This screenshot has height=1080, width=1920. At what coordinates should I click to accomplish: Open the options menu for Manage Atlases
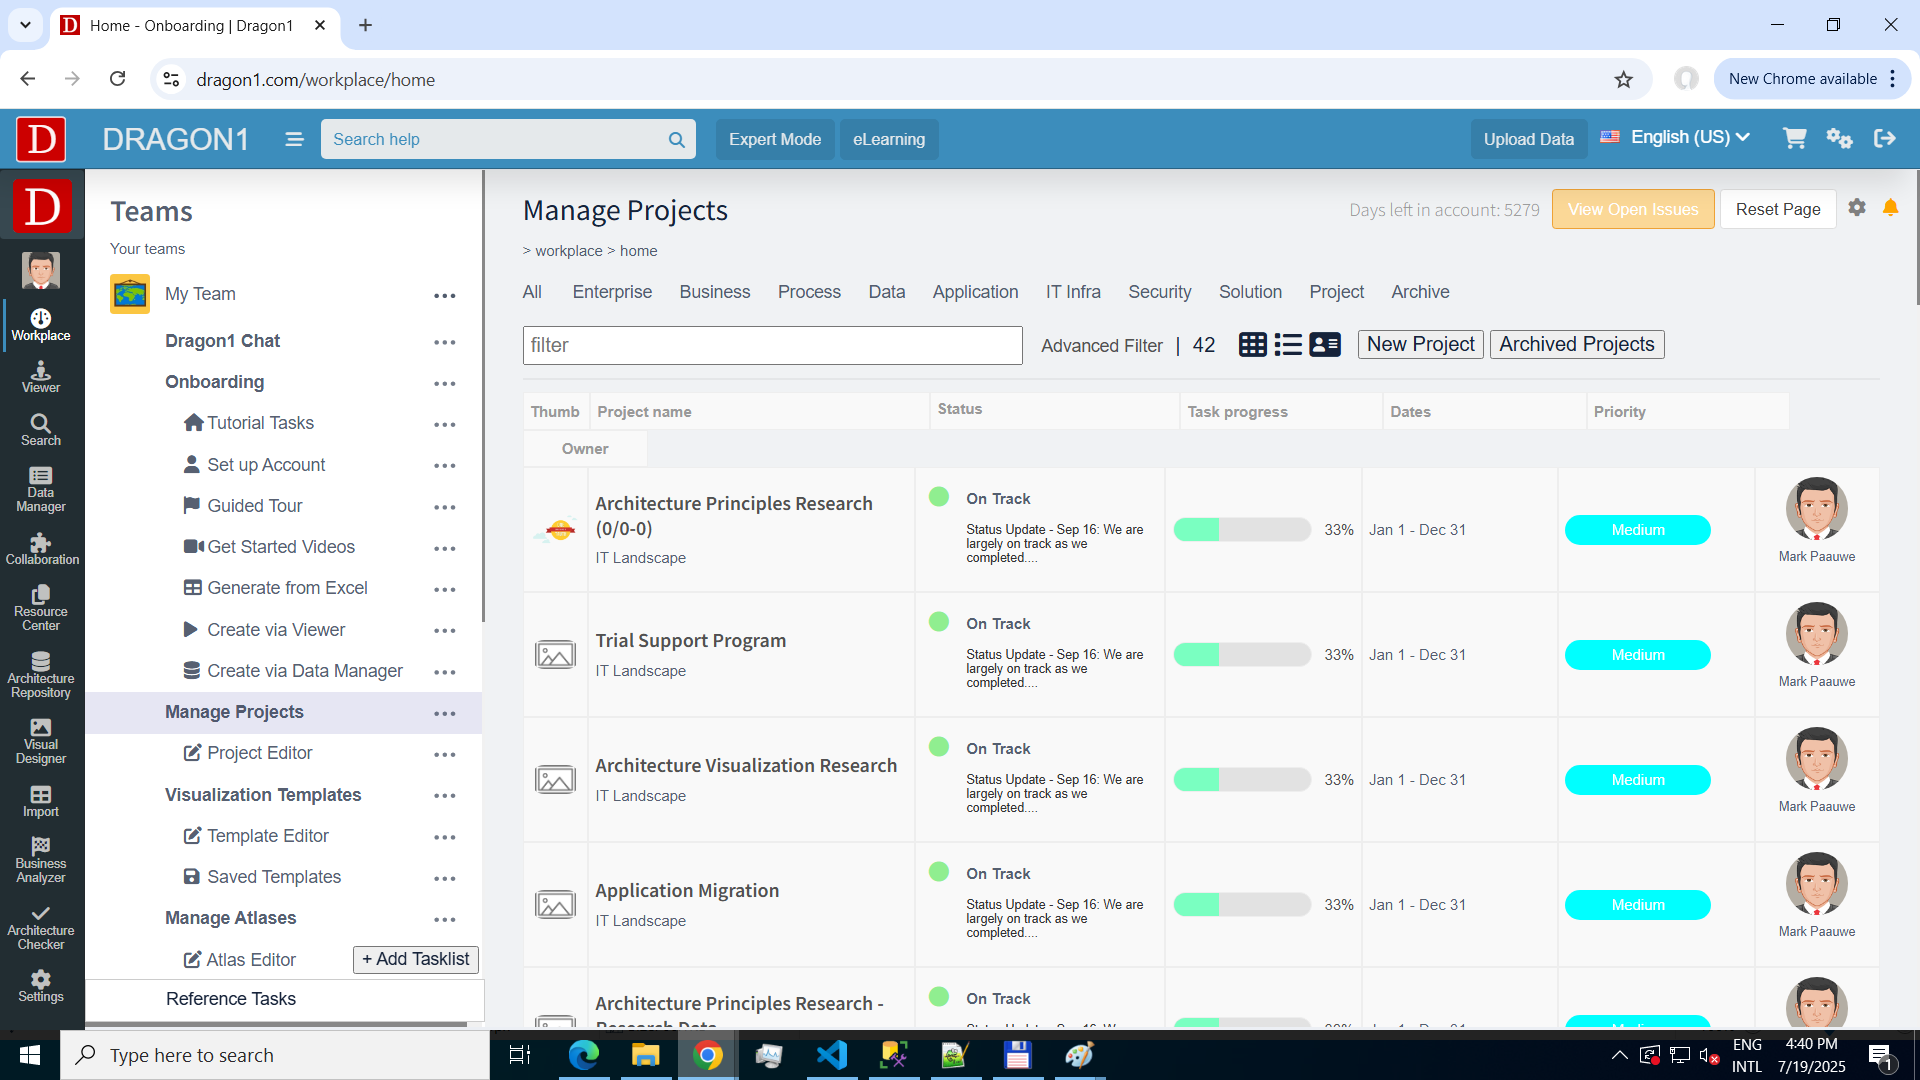445,920
